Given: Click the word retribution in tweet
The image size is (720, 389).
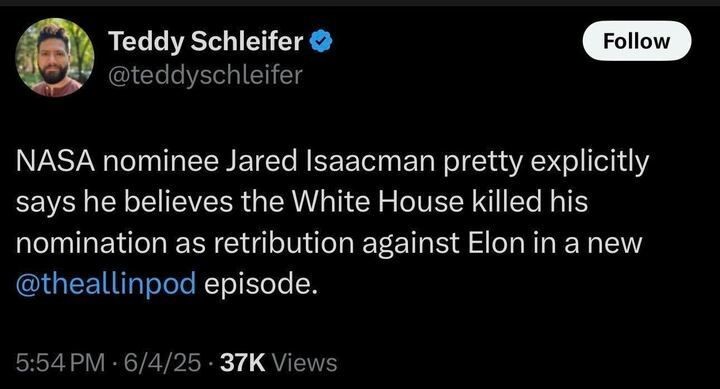Looking at the screenshot, I should point(283,242).
